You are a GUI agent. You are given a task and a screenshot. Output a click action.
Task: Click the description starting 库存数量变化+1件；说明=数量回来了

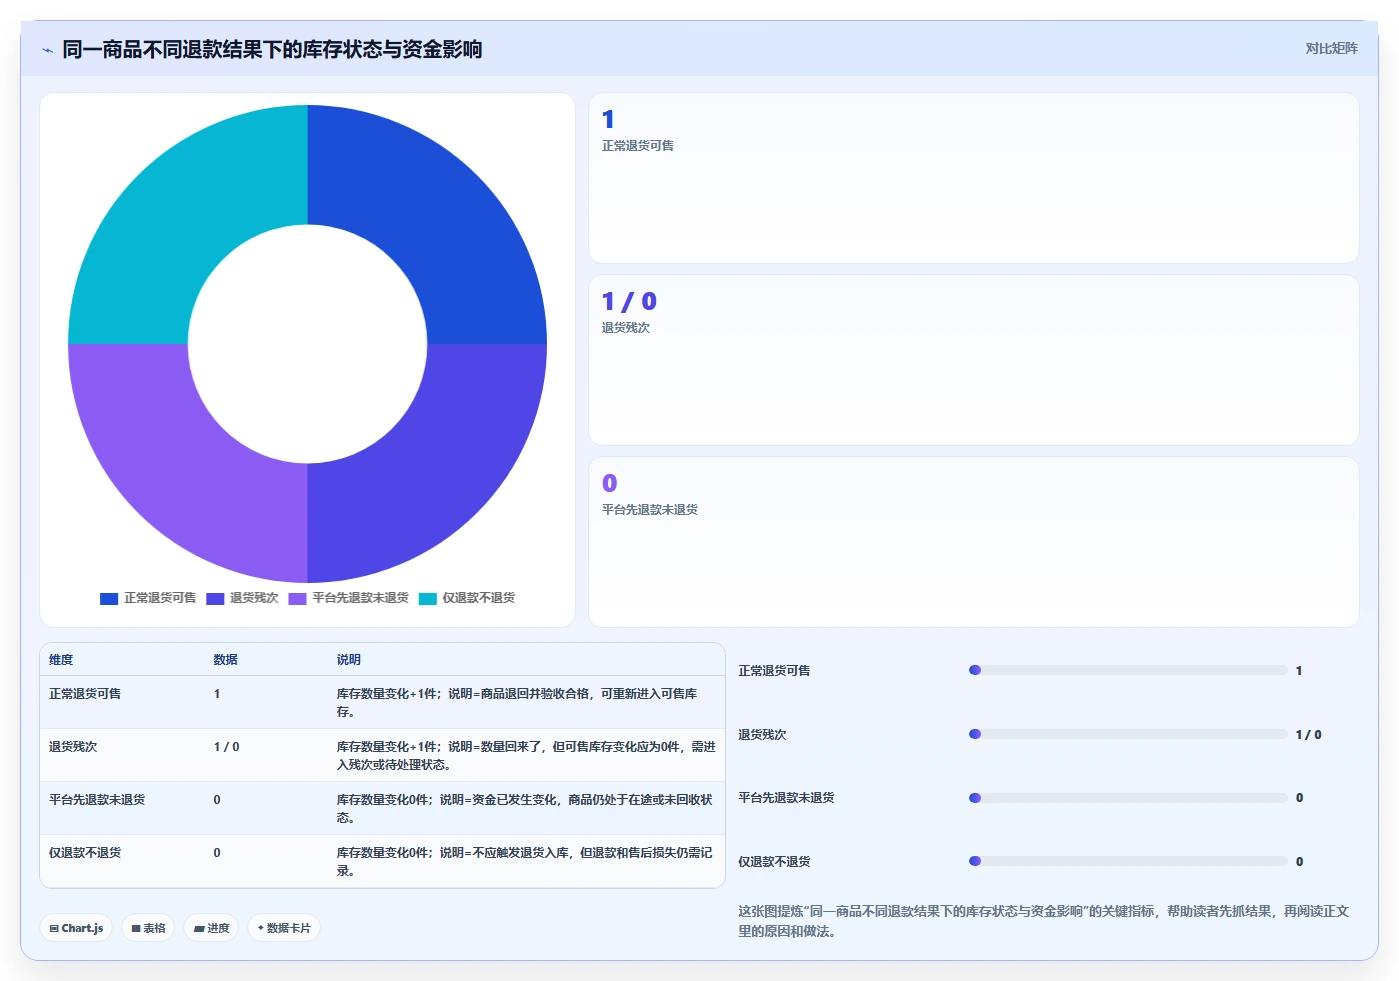click(526, 756)
